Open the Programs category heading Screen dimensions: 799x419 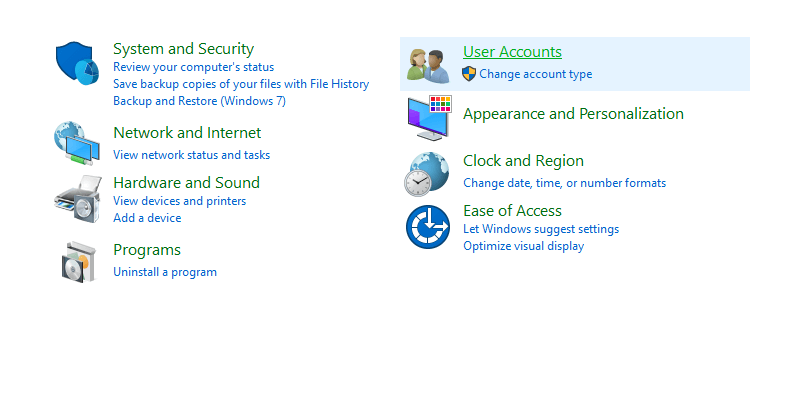point(147,250)
